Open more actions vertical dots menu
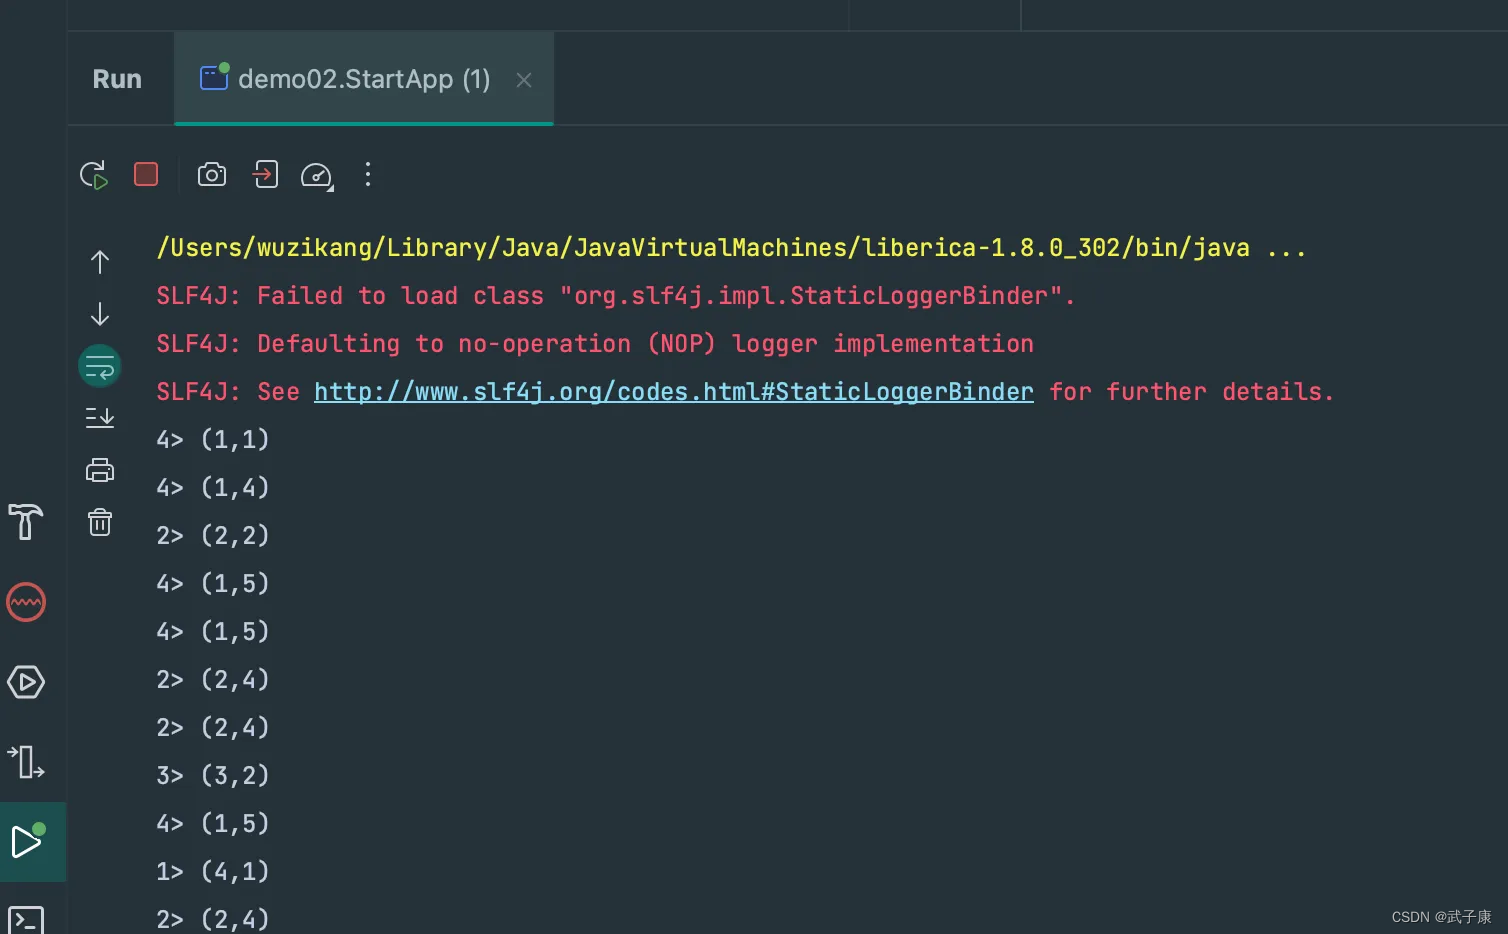Viewport: 1508px width, 934px height. [368, 175]
